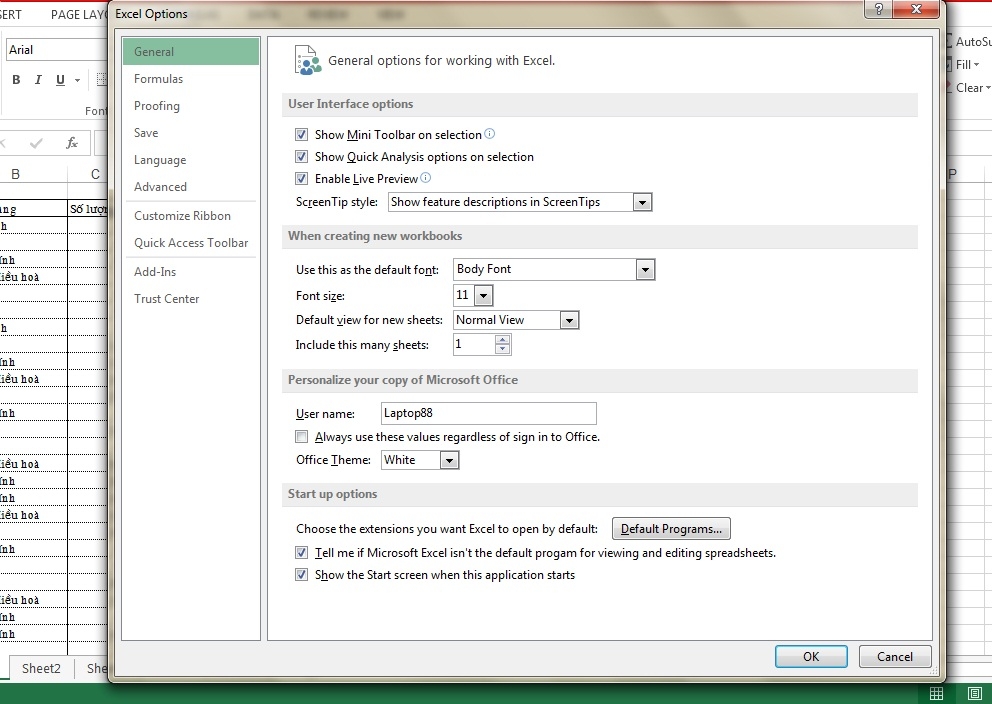Open the Advanced options category

coord(191,187)
